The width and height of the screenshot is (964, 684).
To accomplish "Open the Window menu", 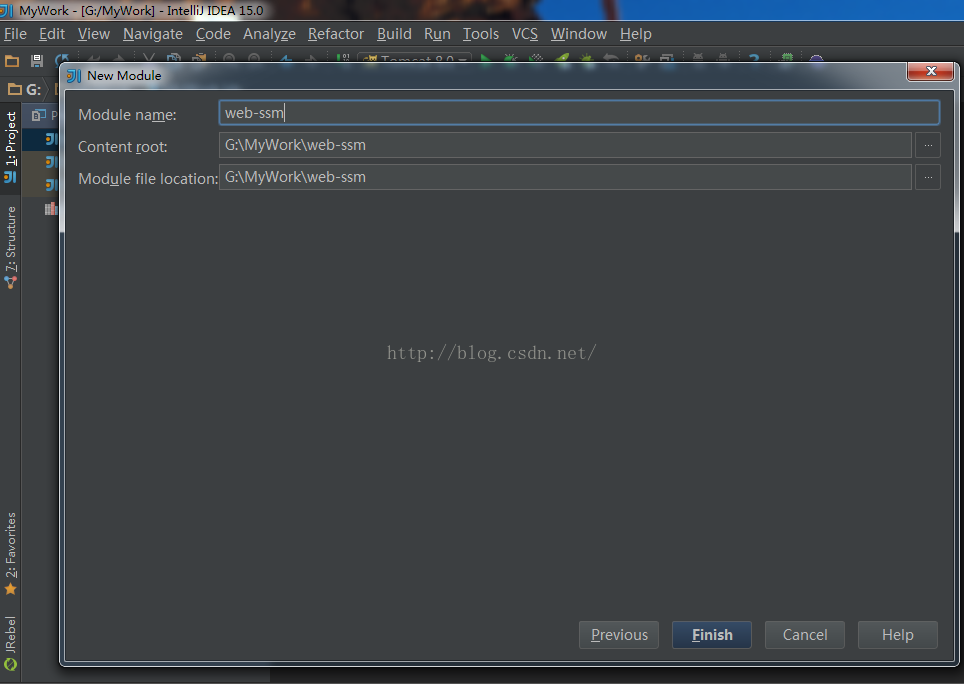I will click(x=579, y=34).
